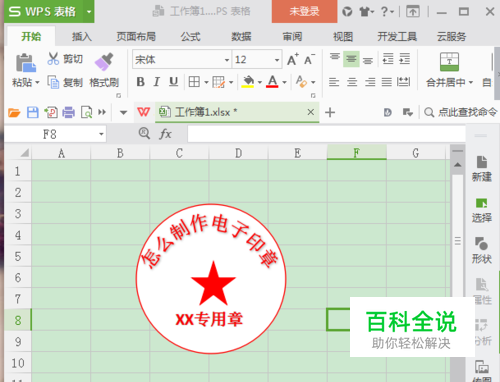This screenshot has width=500, height=382.
Task: Align text to bottom of cell
Action: click(368, 61)
